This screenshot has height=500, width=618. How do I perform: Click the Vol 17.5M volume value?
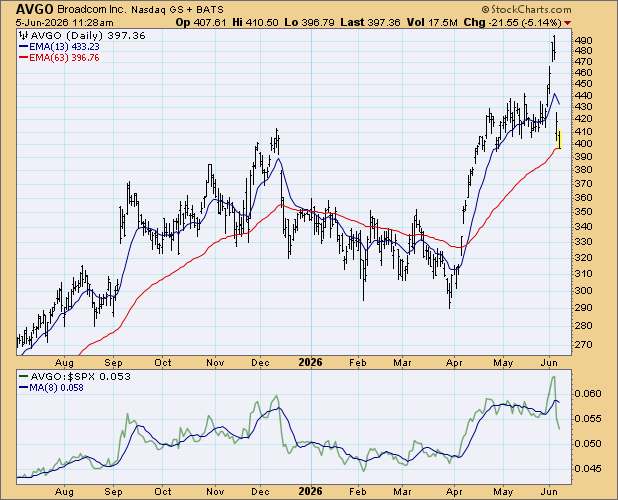[x=432, y=22]
